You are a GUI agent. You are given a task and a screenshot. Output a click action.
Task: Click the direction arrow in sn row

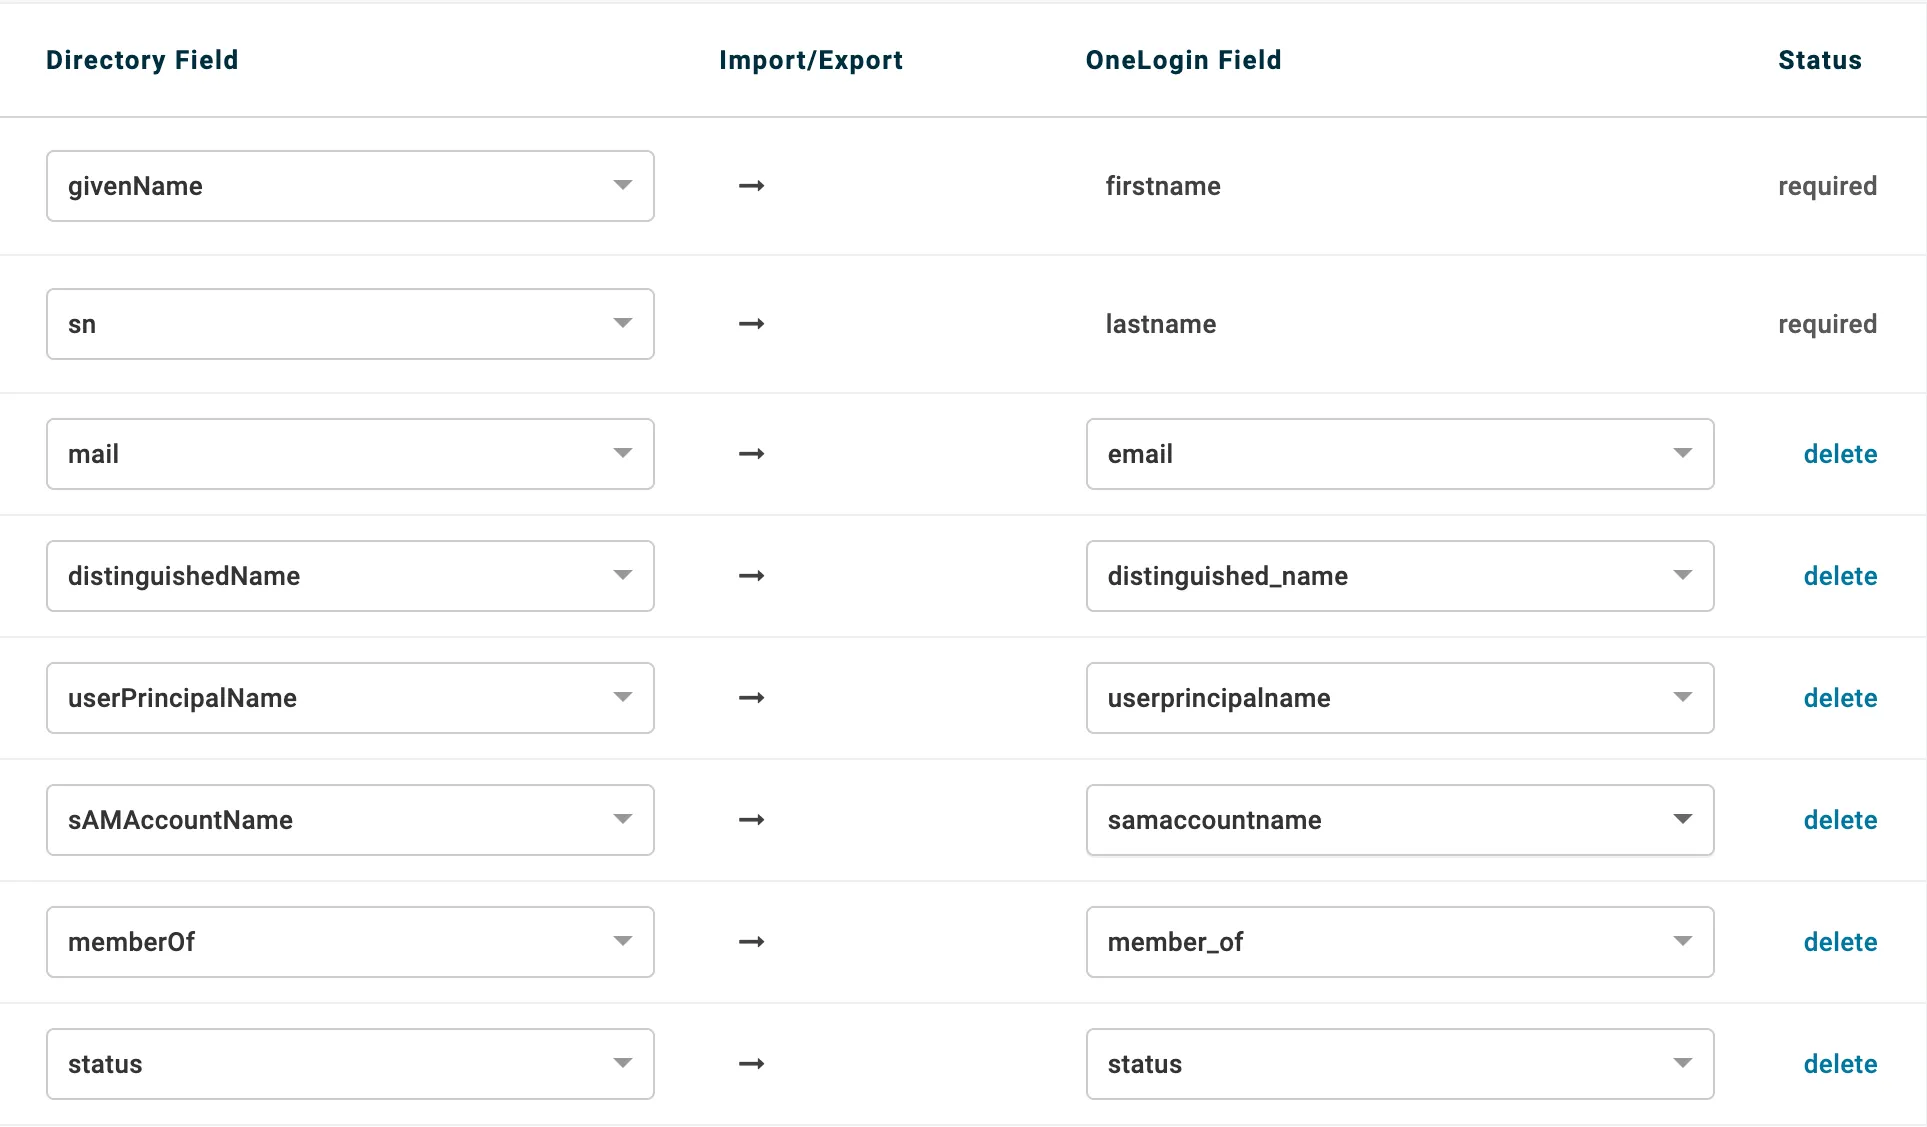[751, 324]
